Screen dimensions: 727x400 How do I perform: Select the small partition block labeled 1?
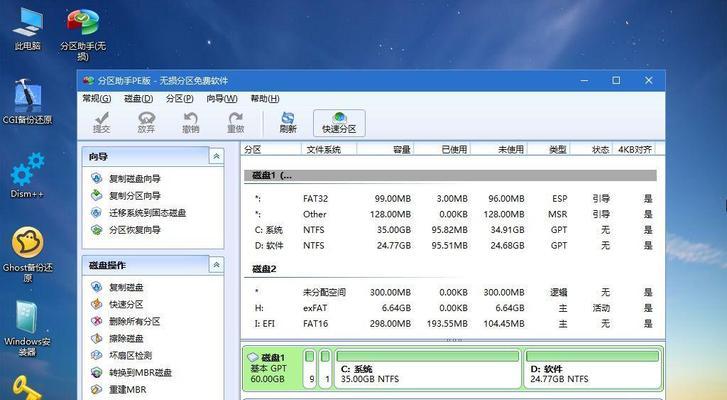click(326, 368)
